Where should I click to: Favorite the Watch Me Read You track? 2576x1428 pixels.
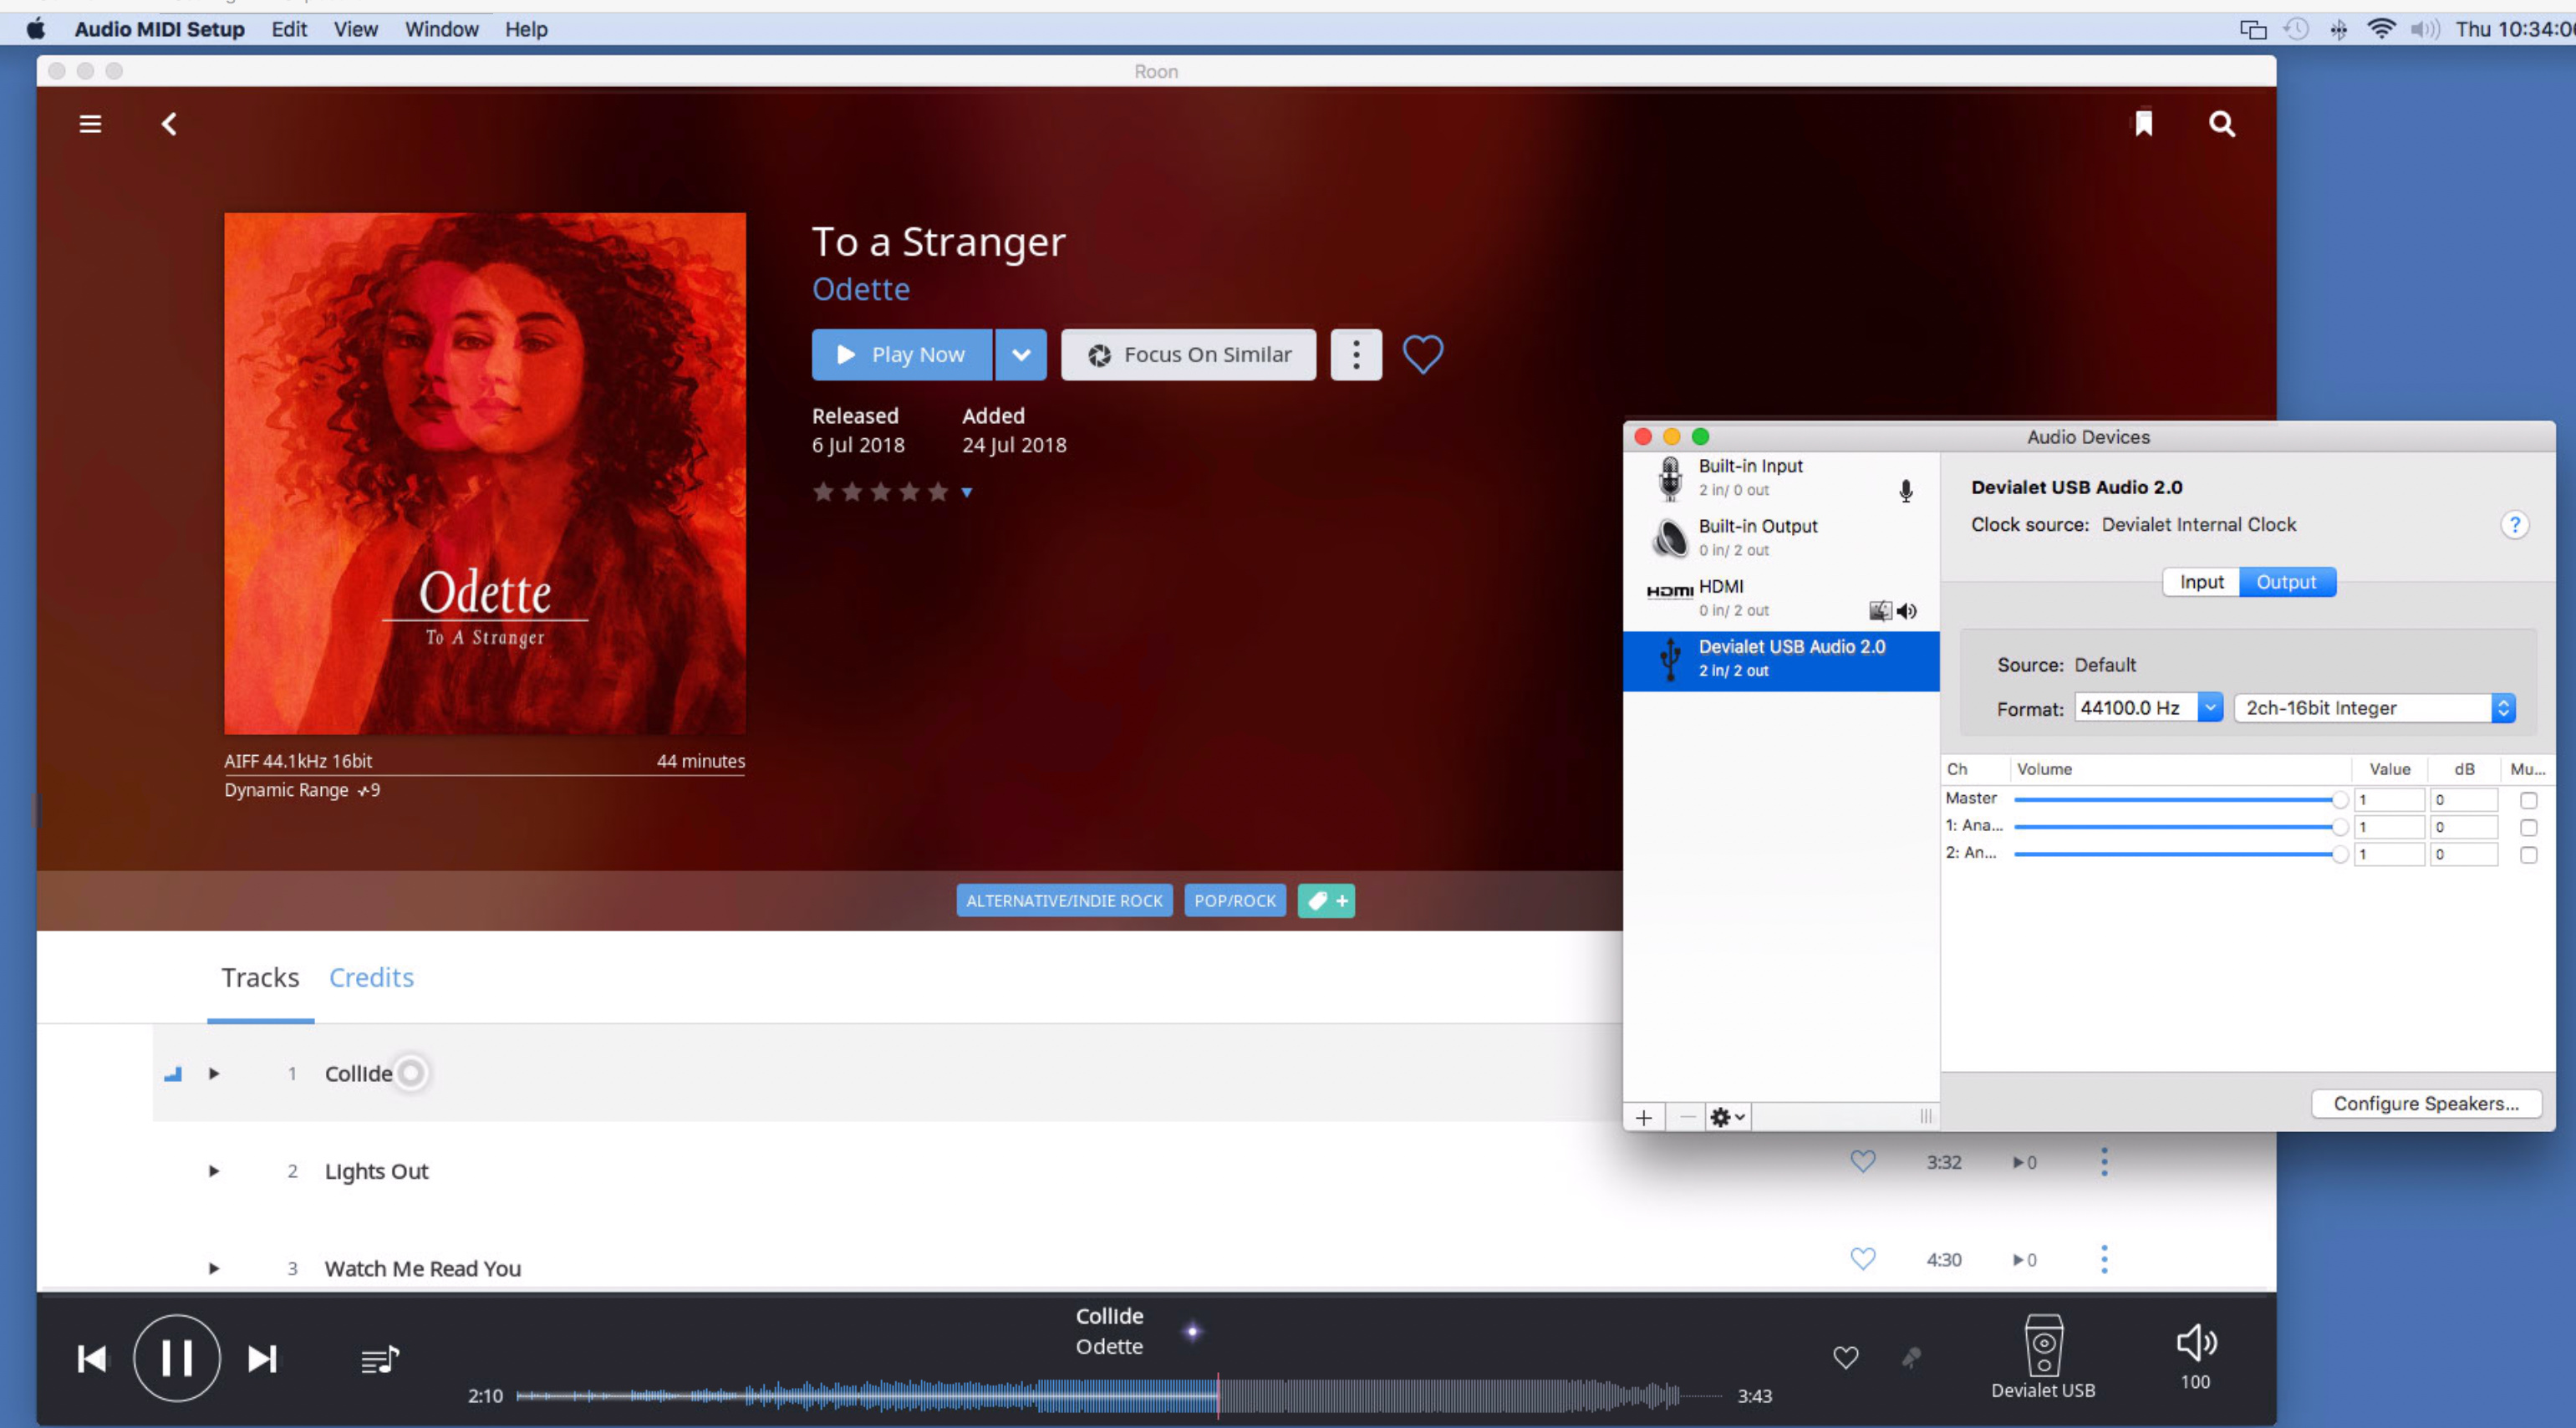[x=1862, y=1258]
